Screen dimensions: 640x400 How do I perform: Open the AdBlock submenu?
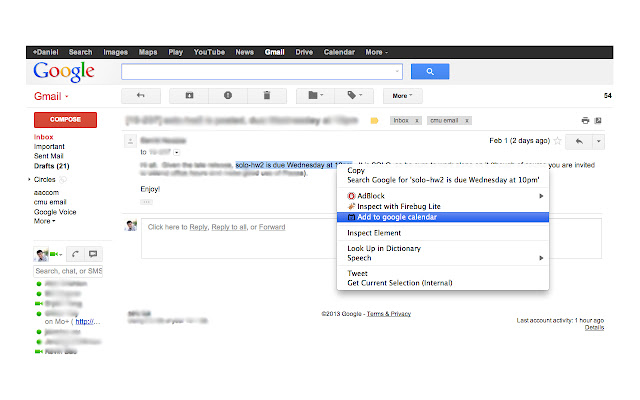(443, 196)
